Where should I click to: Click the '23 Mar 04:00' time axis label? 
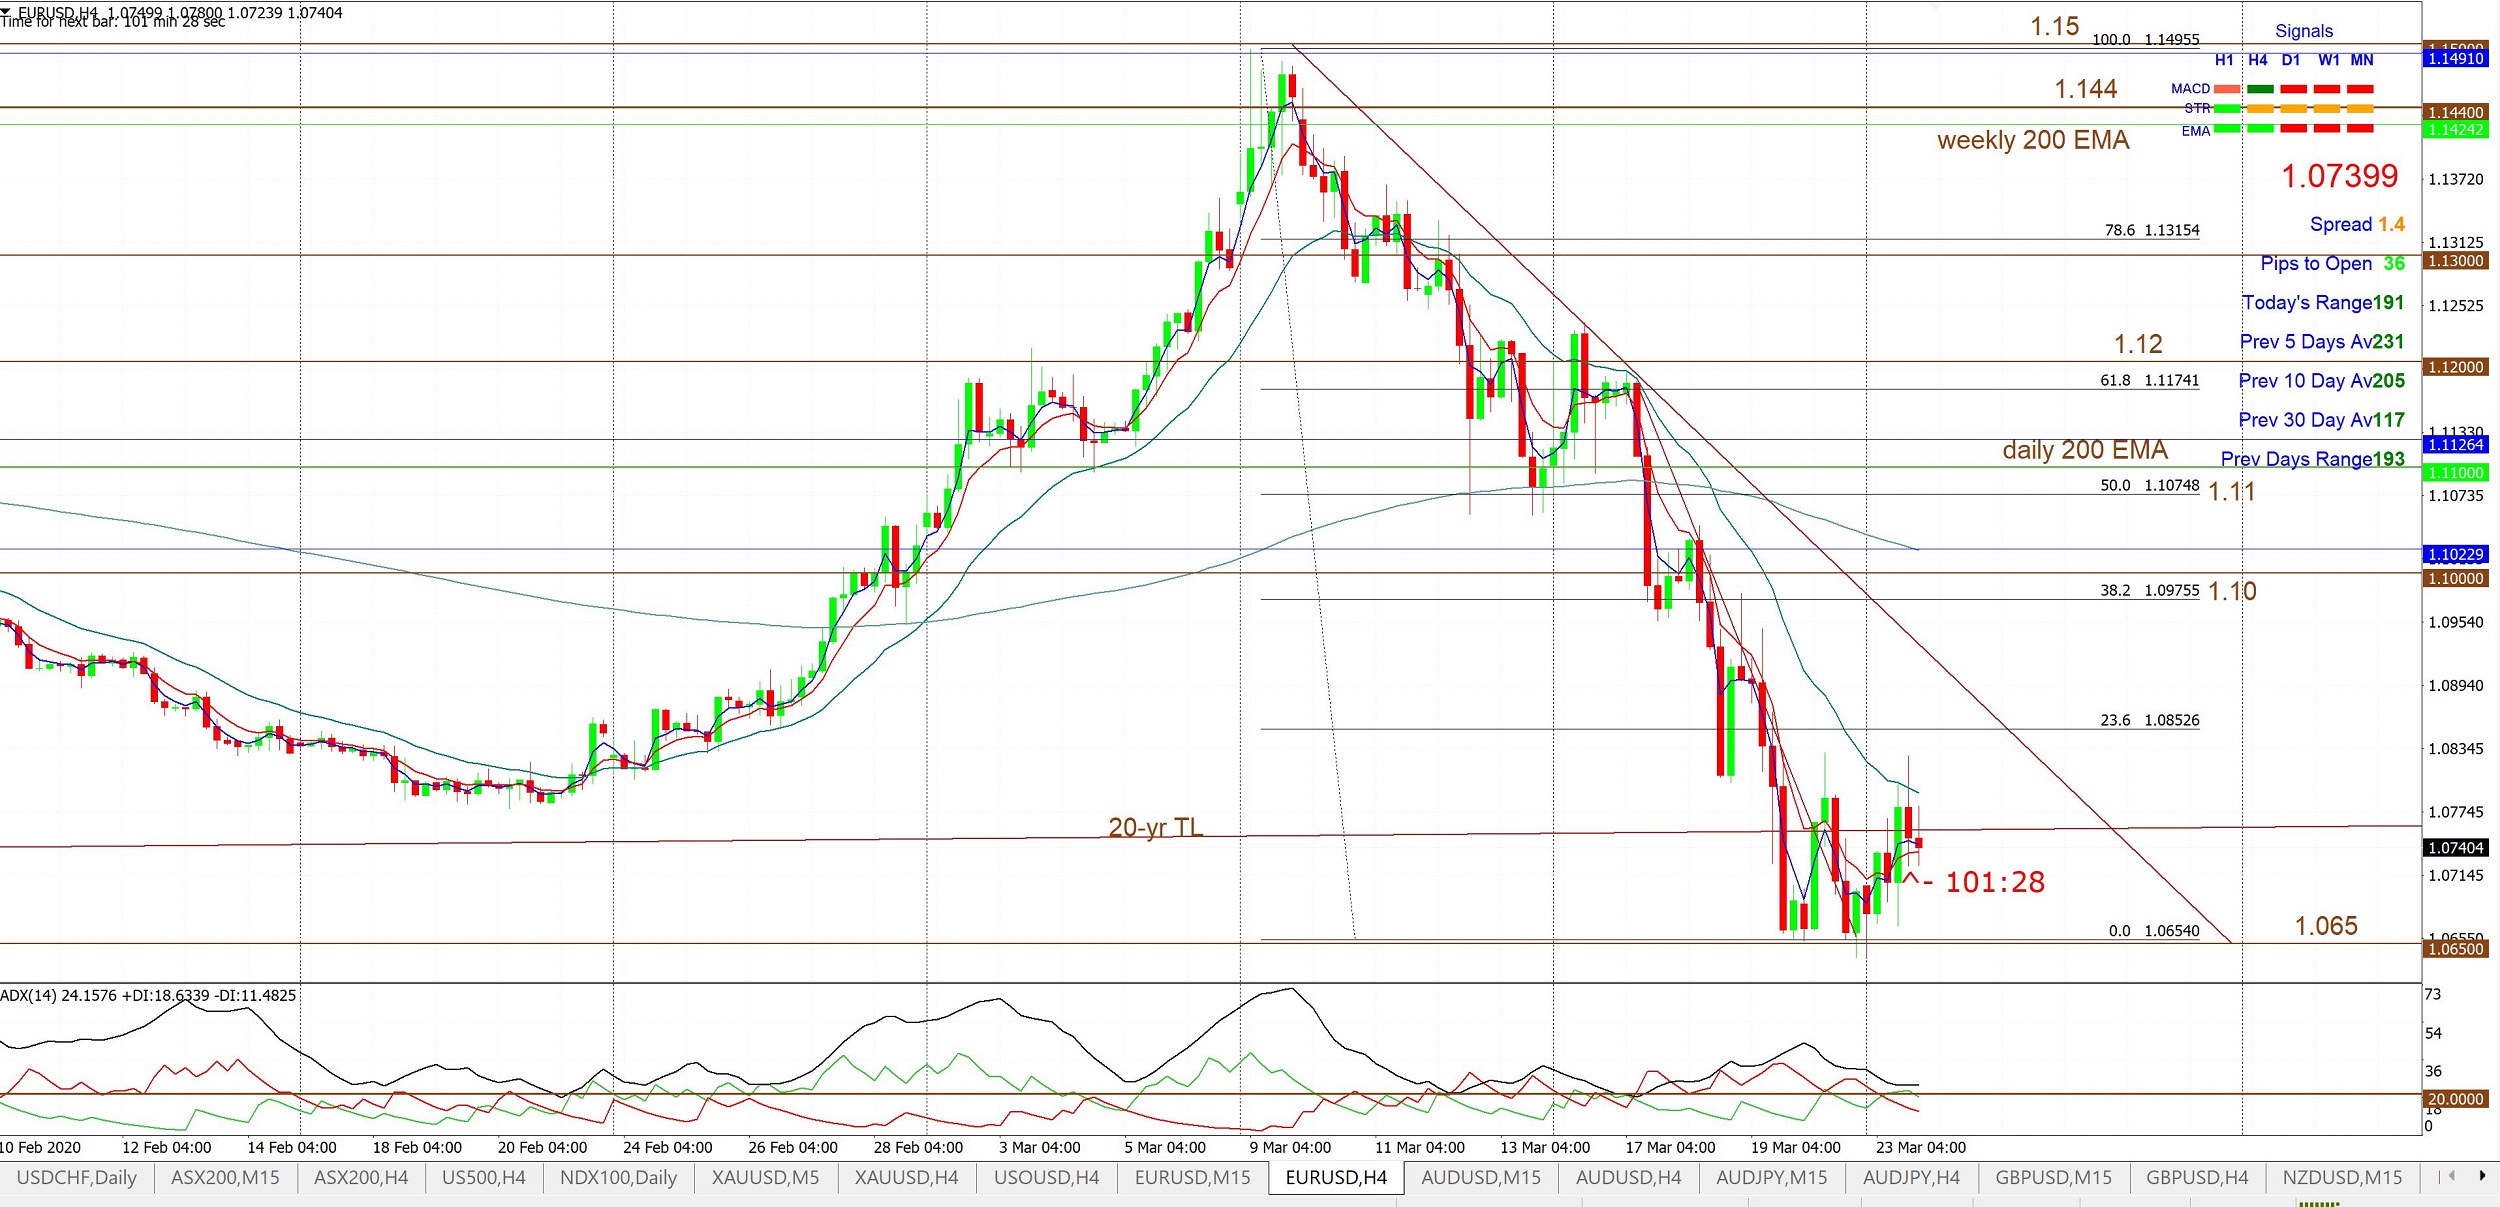pyautogui.click(x=1921, y=1147)
